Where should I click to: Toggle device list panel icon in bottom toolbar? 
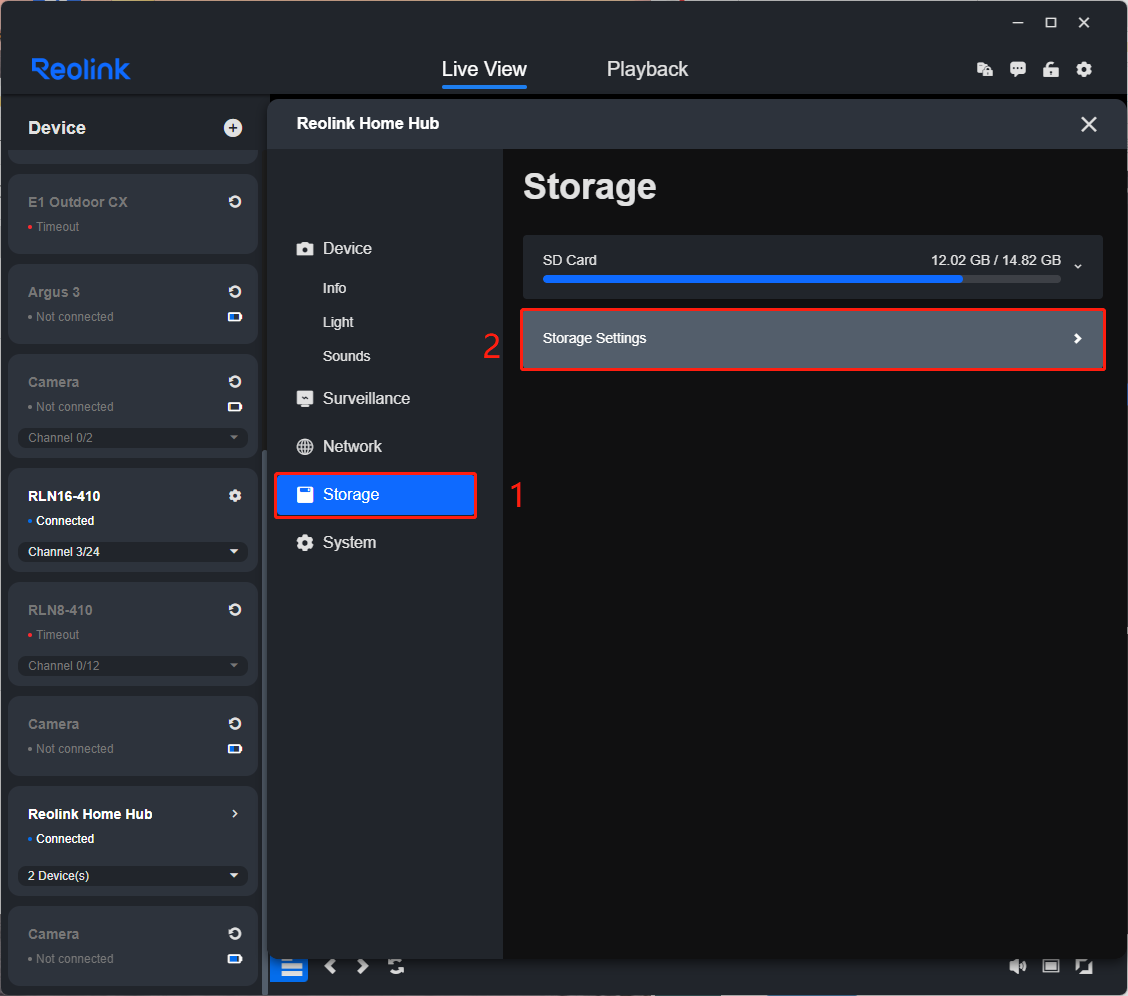pos(291,969)
